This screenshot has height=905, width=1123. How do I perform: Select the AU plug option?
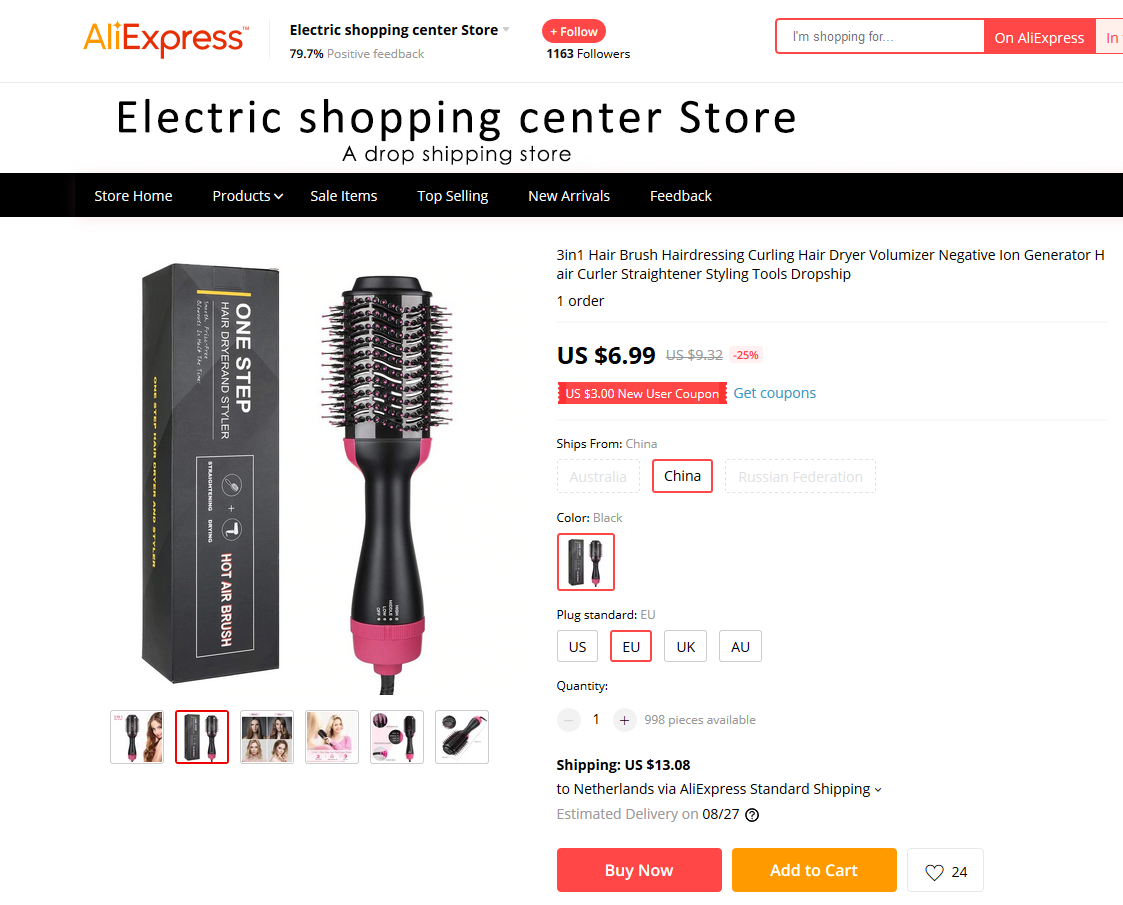(x=740, y=647)
